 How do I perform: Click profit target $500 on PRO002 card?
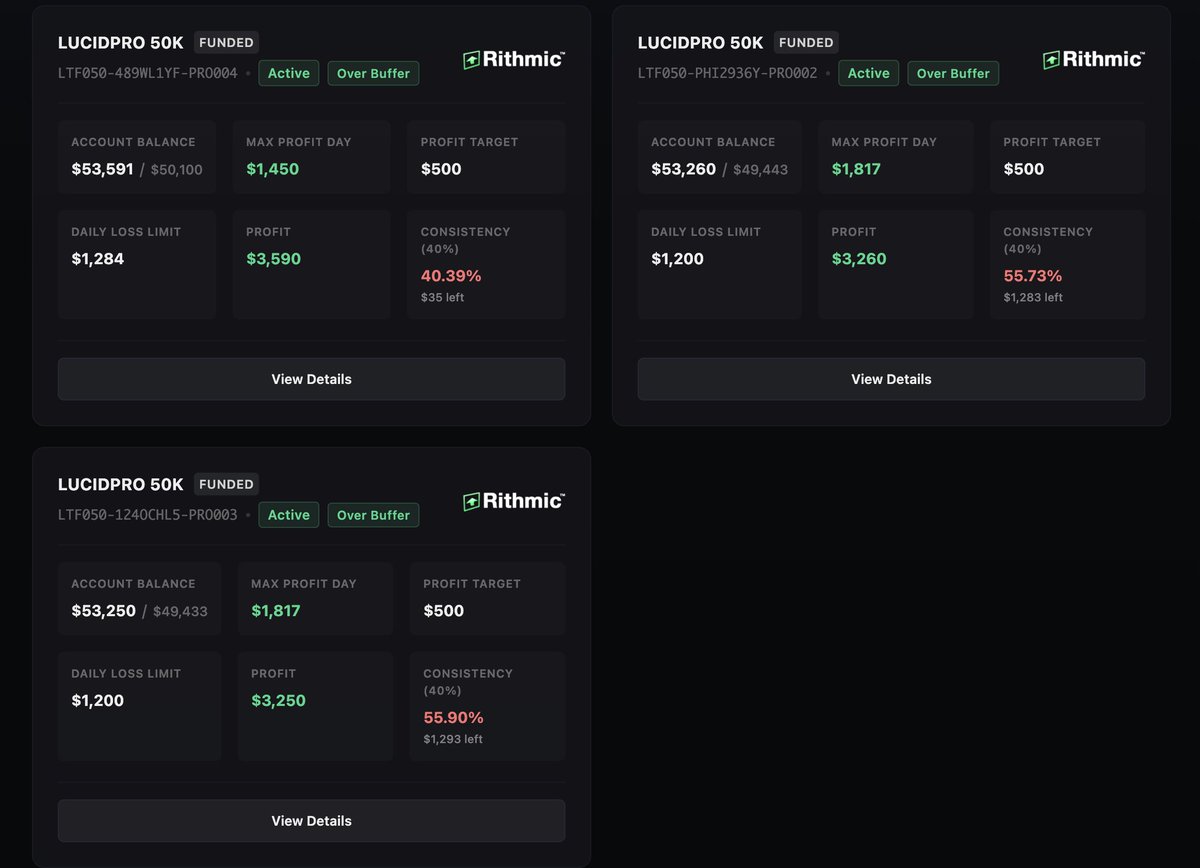point(1023,169)
